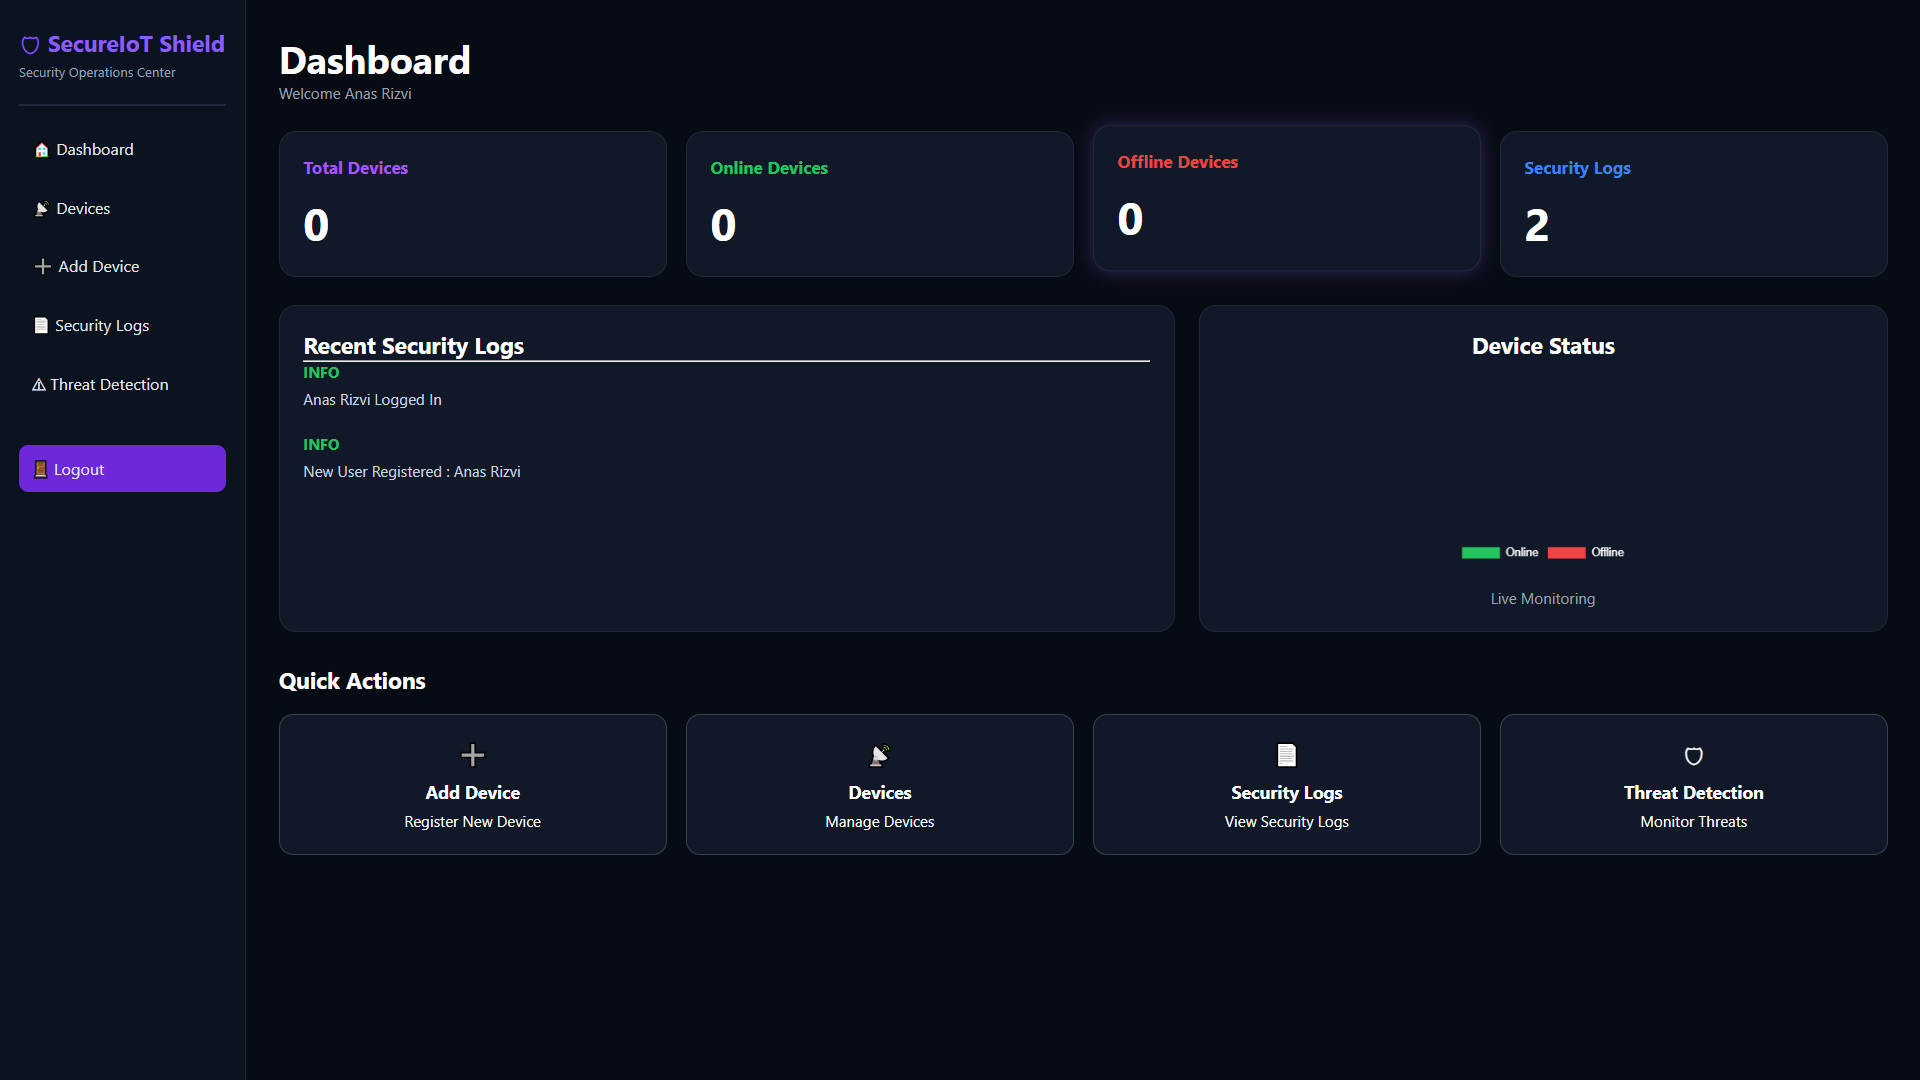
Task: Click the Add Device card title in Quick Actions
Action: (x=473, y=793)
